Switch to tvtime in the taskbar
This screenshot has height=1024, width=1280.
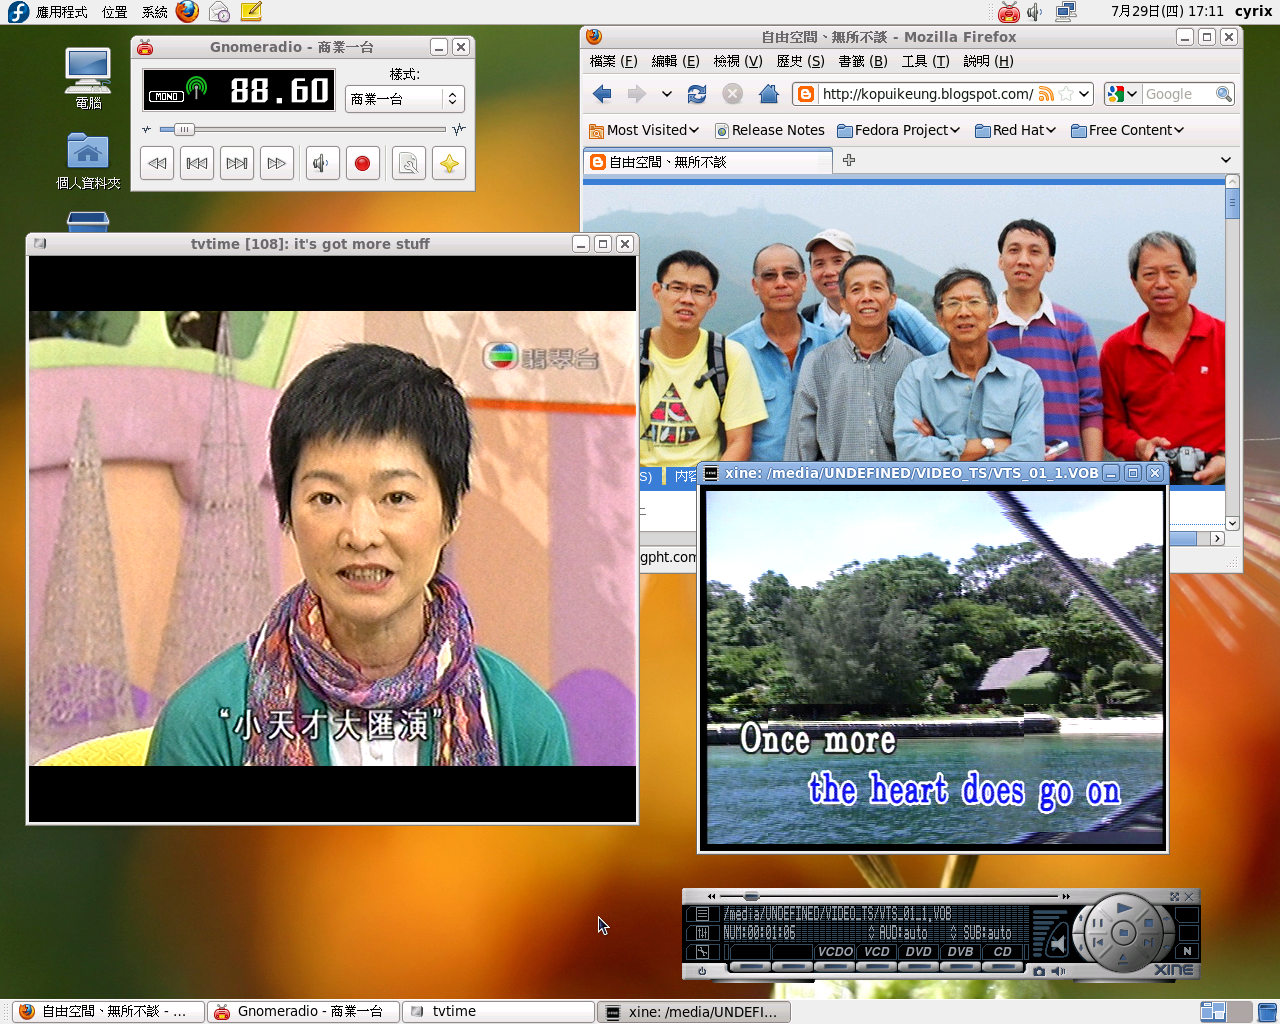coord(498,1012)
